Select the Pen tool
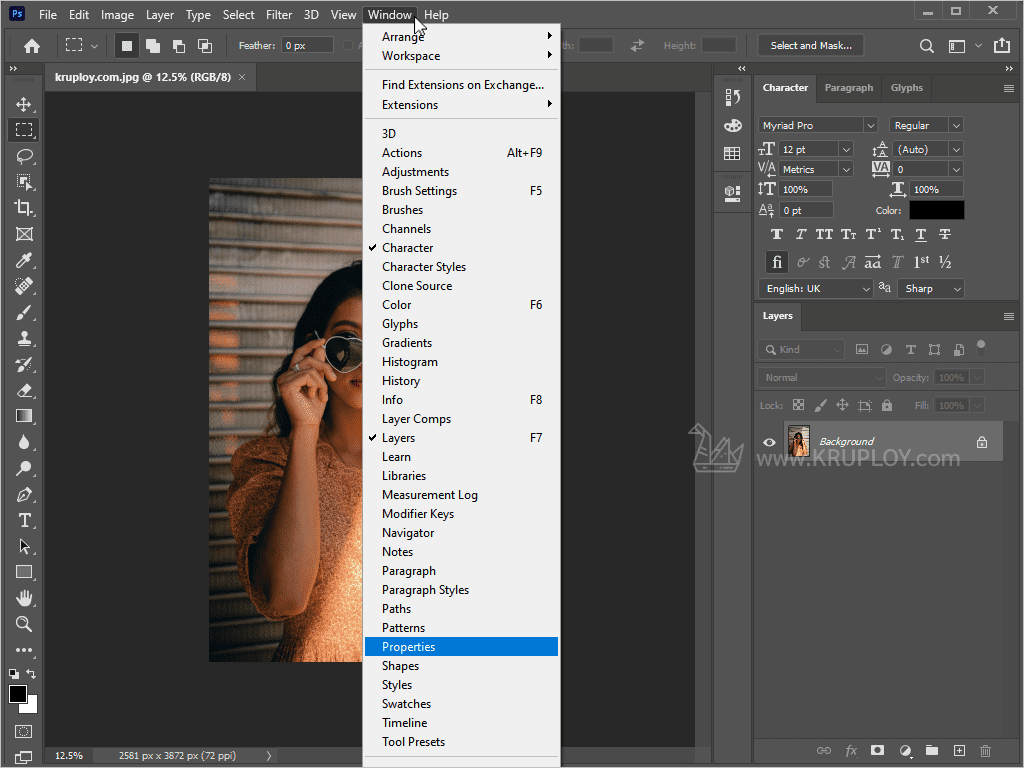The height and width of the screenshot is (768, 1024). point(24,494)
